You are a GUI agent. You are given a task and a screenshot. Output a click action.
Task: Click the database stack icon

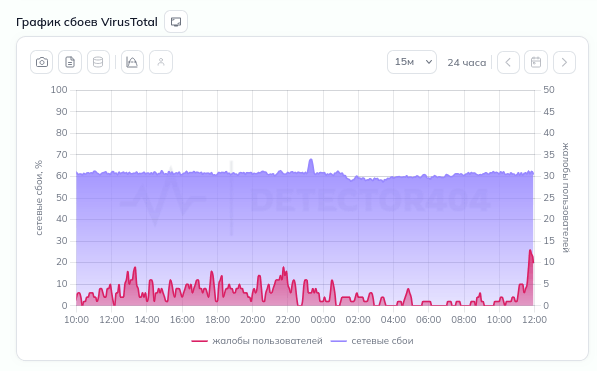pos(98,62)
